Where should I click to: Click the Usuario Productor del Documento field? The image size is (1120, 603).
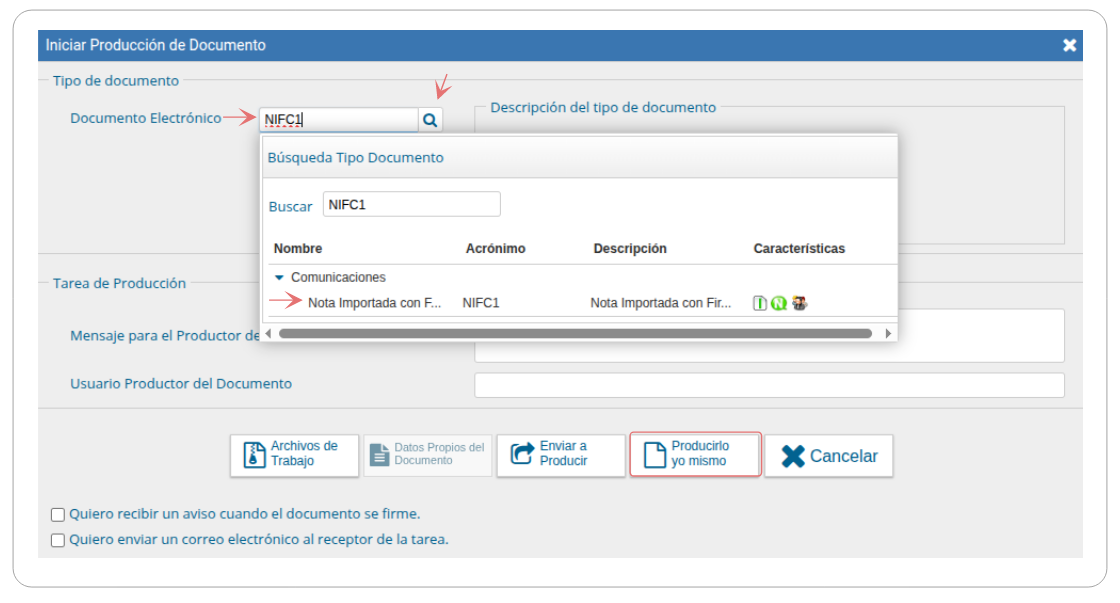click(769, 385)
